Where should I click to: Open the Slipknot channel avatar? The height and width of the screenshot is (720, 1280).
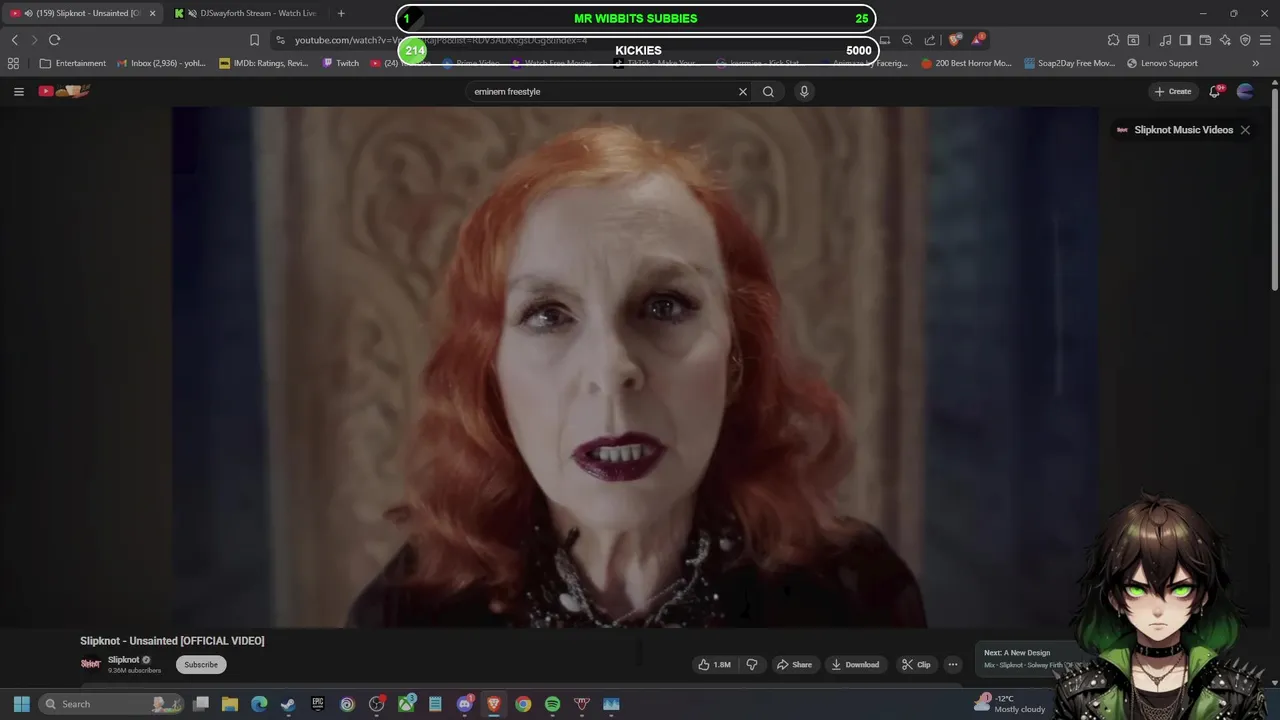91,664
